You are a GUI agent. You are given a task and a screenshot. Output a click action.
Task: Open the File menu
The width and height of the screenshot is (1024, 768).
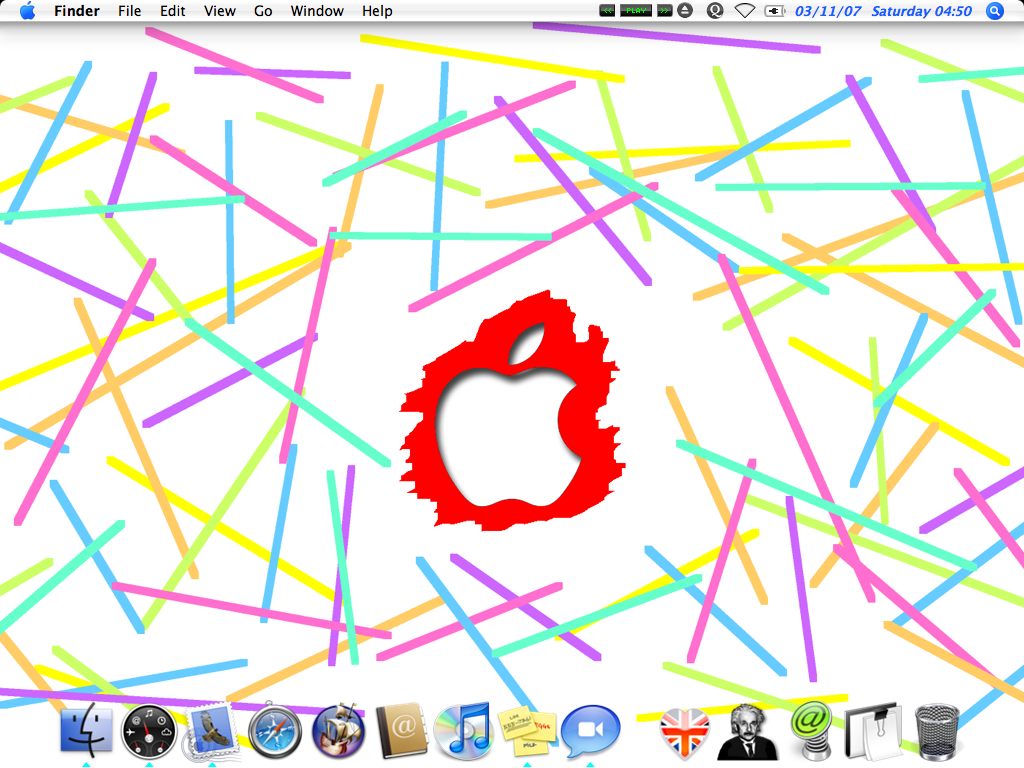pyautogui.click(x=129, y=11)
